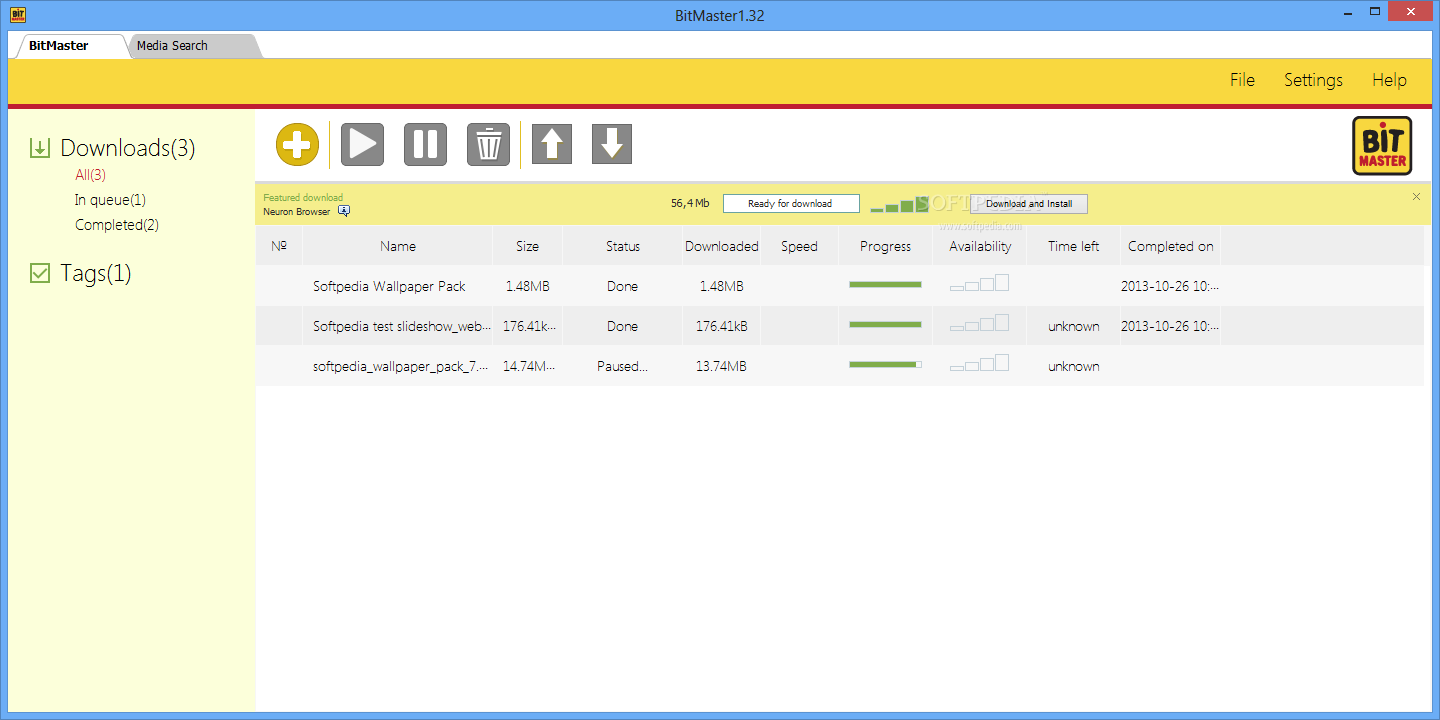Image resolution: width=1440 pixels, height=720 pixels.
Task: Start selected download with play button
Action: pos(362,145)
